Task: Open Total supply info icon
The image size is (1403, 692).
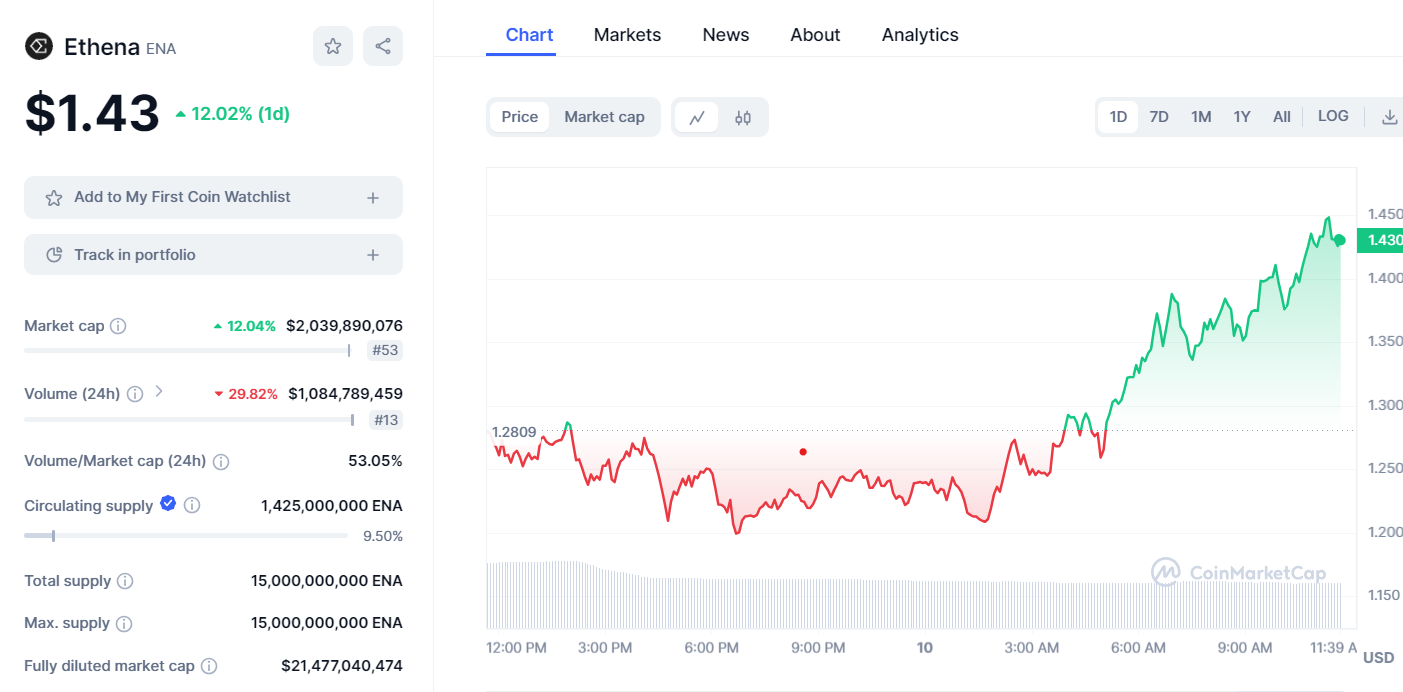Action: pyautogui.click(x=125, y=581)
